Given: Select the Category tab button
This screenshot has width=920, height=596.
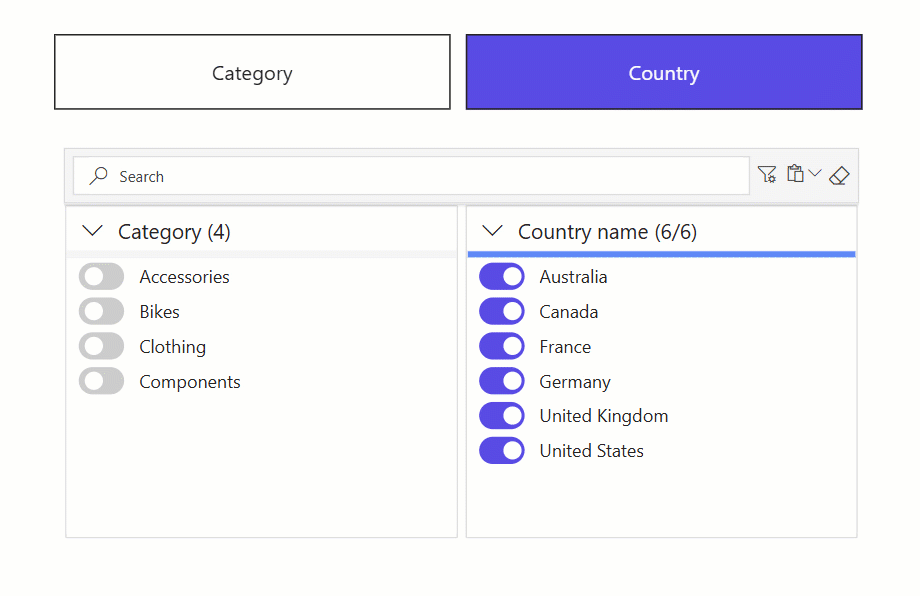Looking at the screenshot, I should (252, 73).
